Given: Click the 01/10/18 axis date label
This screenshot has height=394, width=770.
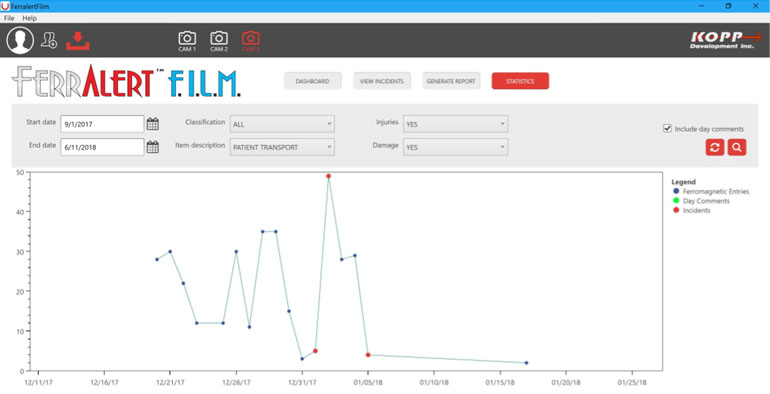Looking at the screenshot, I should point(434,382).
